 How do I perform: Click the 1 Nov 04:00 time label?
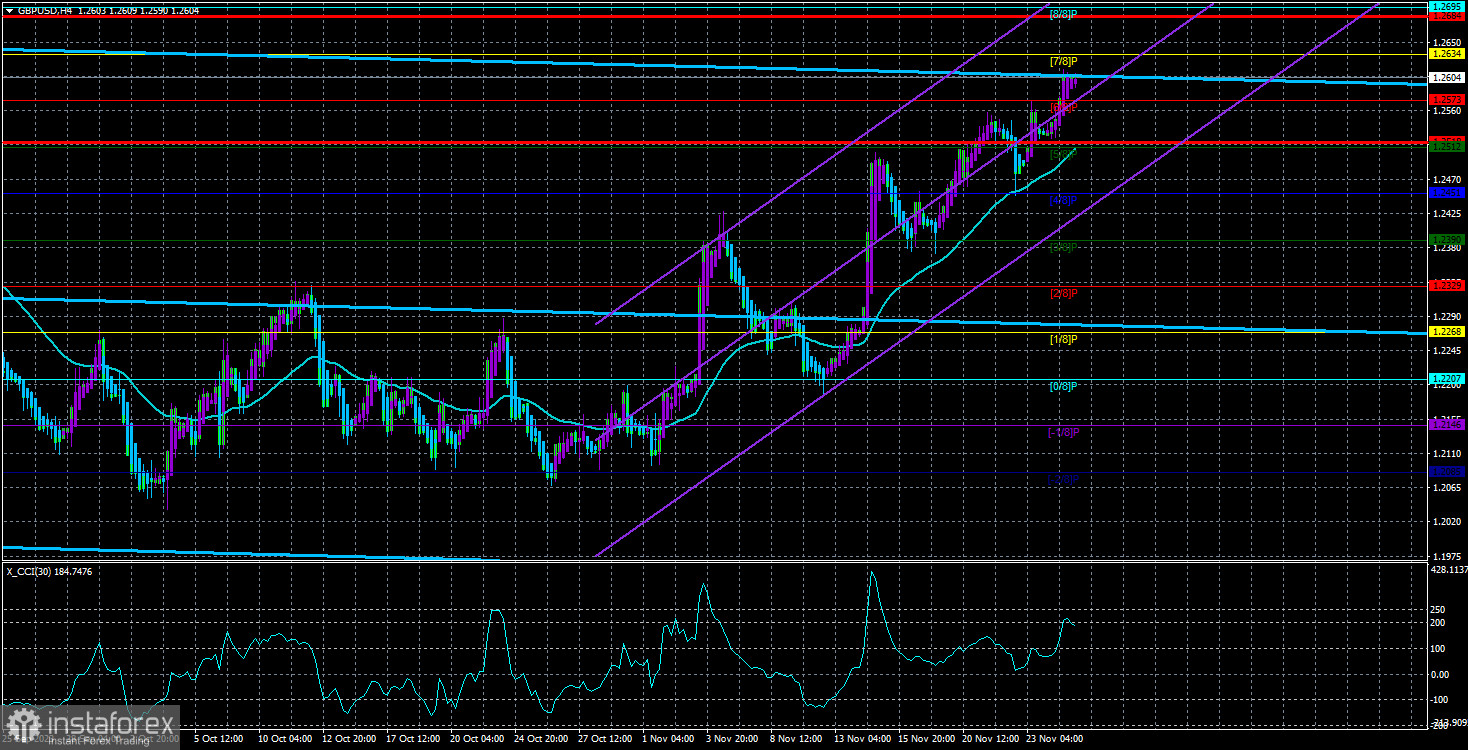point(668,739)
